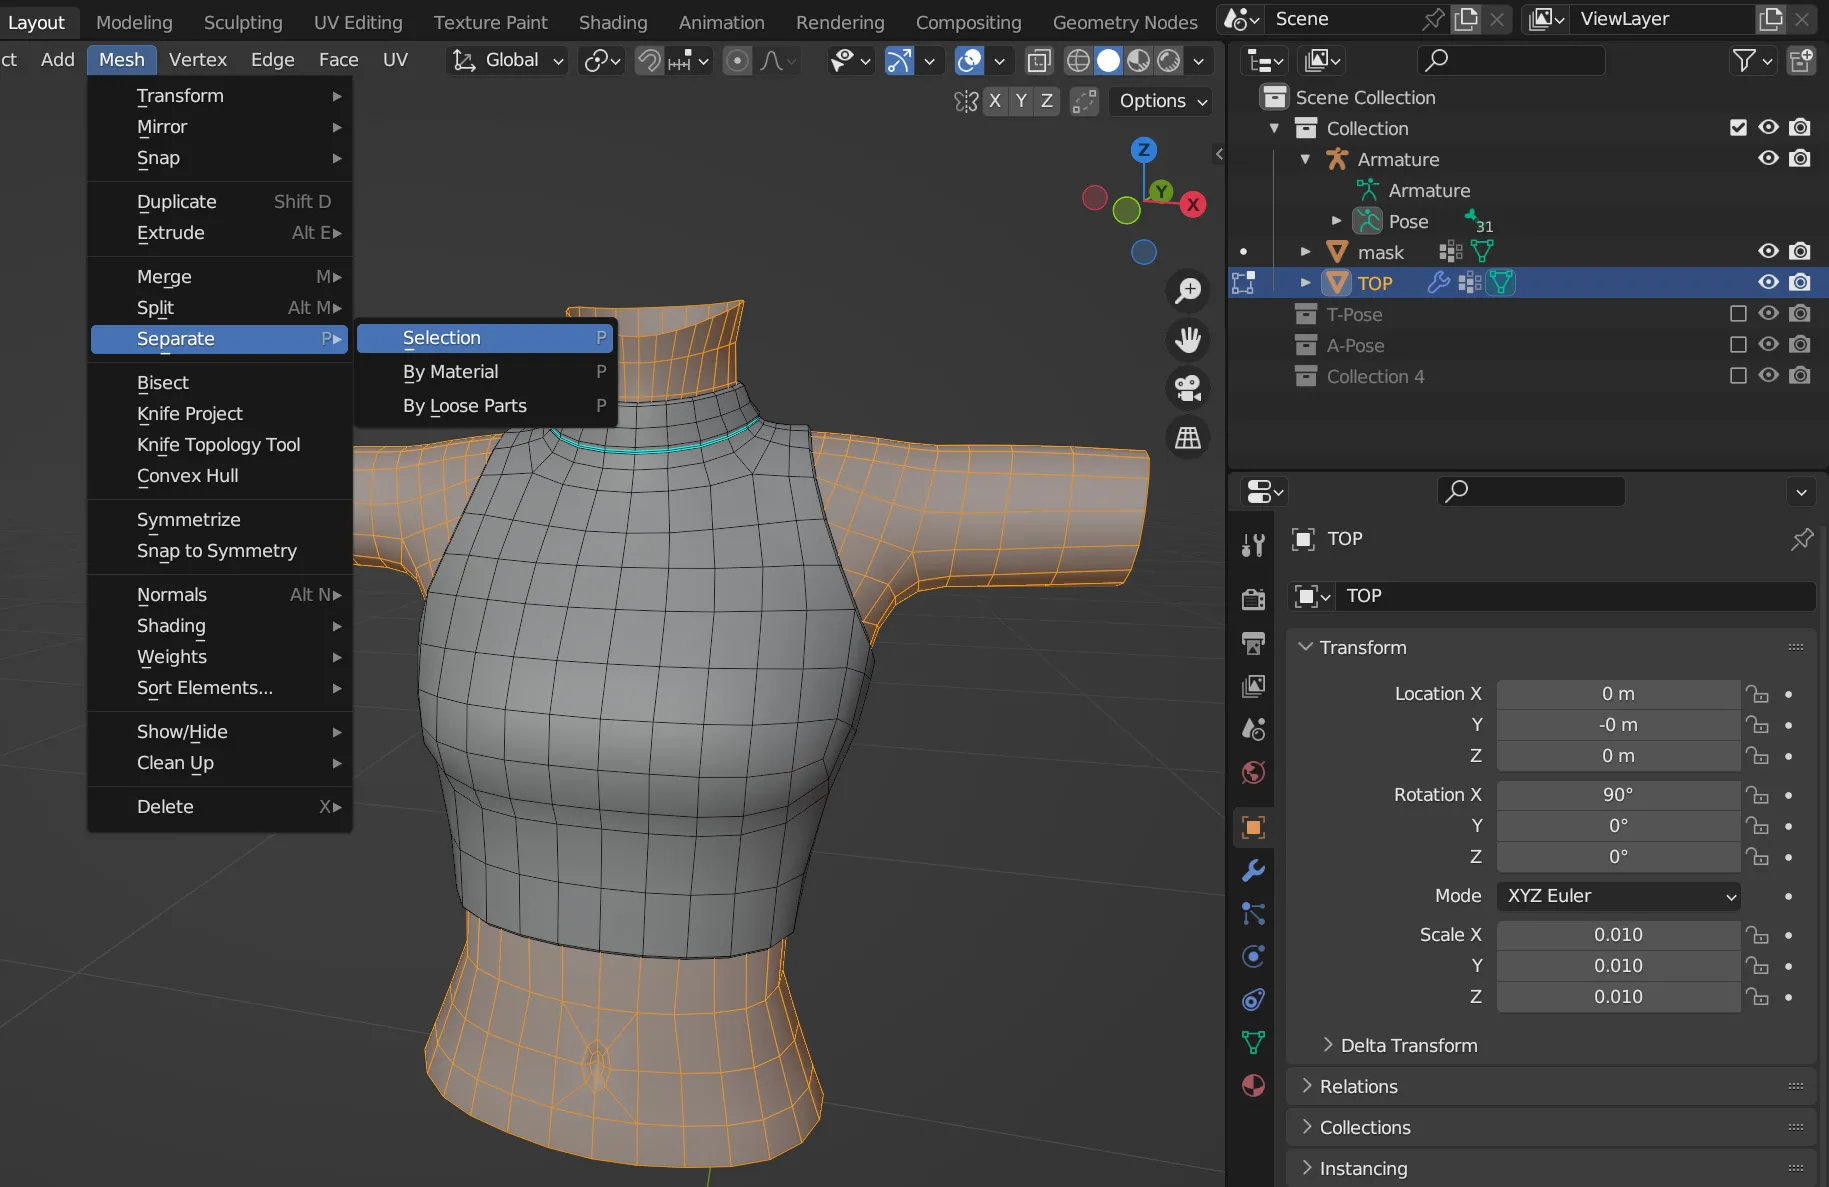Image resolution: width=1829 pixels, height=1187 pixels.
Task: Click the Scale X value field
Action: [1619, 935]
